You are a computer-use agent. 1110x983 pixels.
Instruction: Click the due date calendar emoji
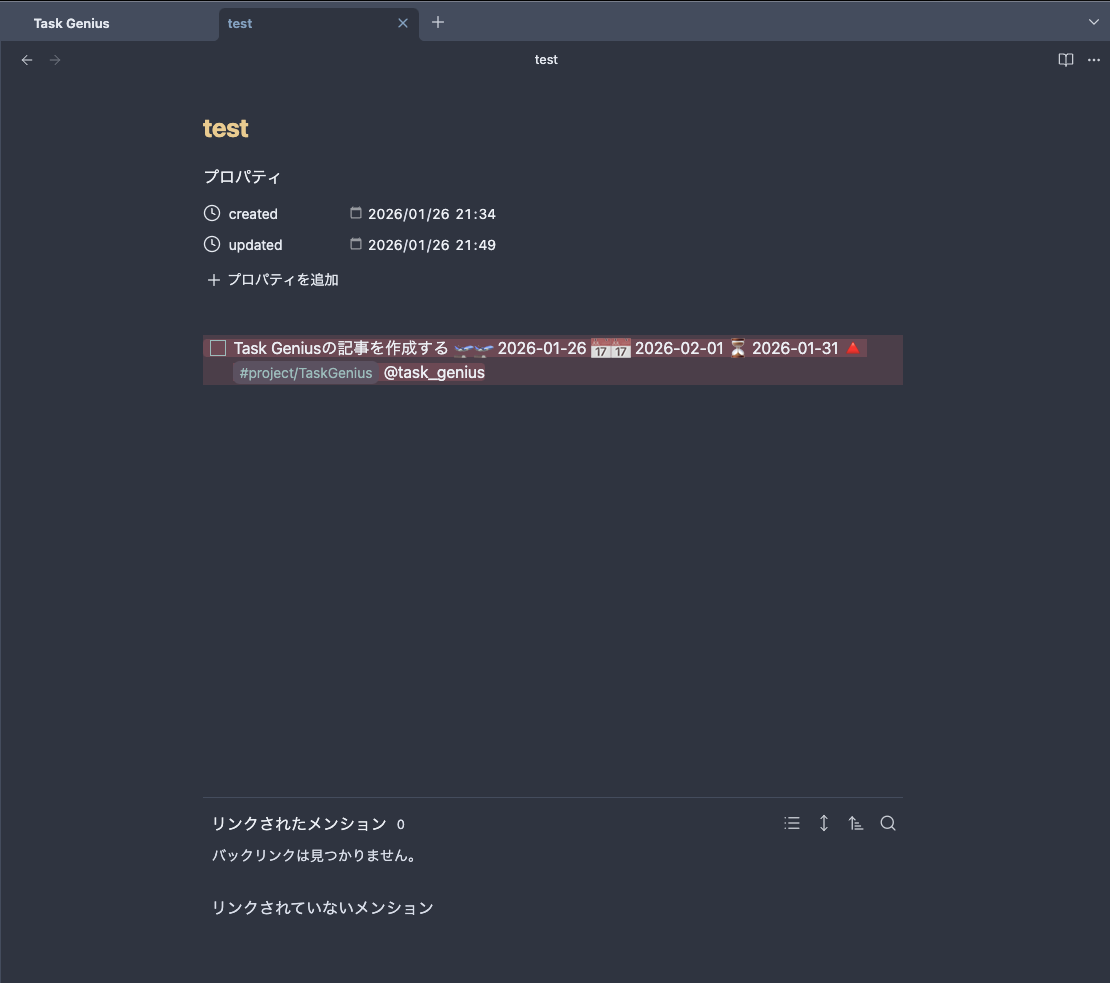[610, 349]
